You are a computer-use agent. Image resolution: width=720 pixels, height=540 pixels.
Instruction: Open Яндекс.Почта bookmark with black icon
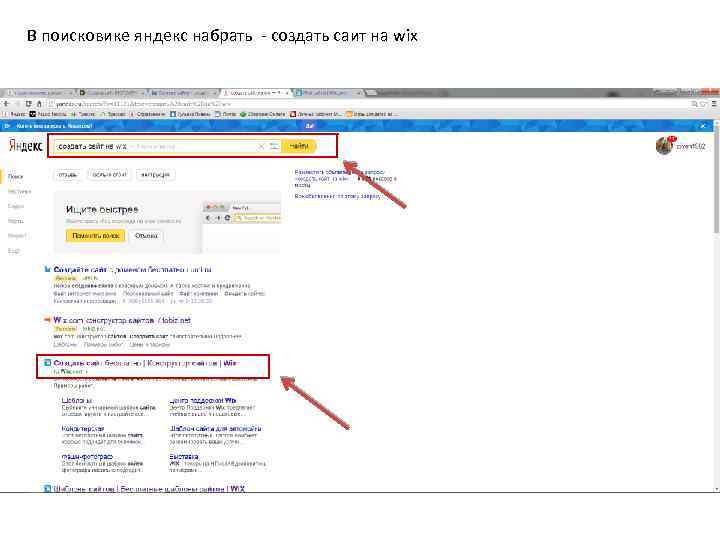coord(48,114)
